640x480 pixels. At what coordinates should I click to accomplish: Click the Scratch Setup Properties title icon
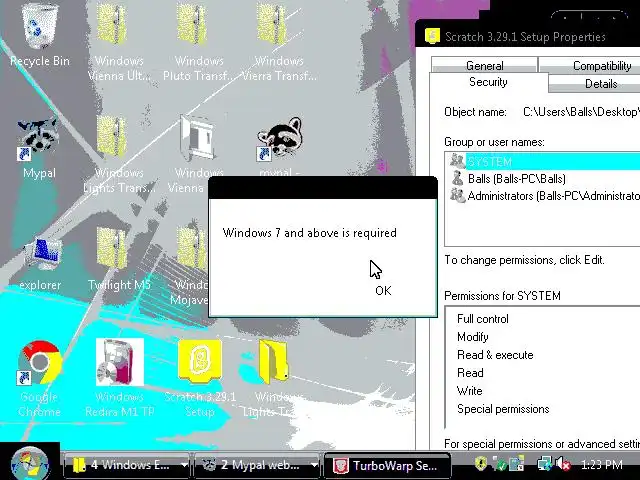[432, 36]
